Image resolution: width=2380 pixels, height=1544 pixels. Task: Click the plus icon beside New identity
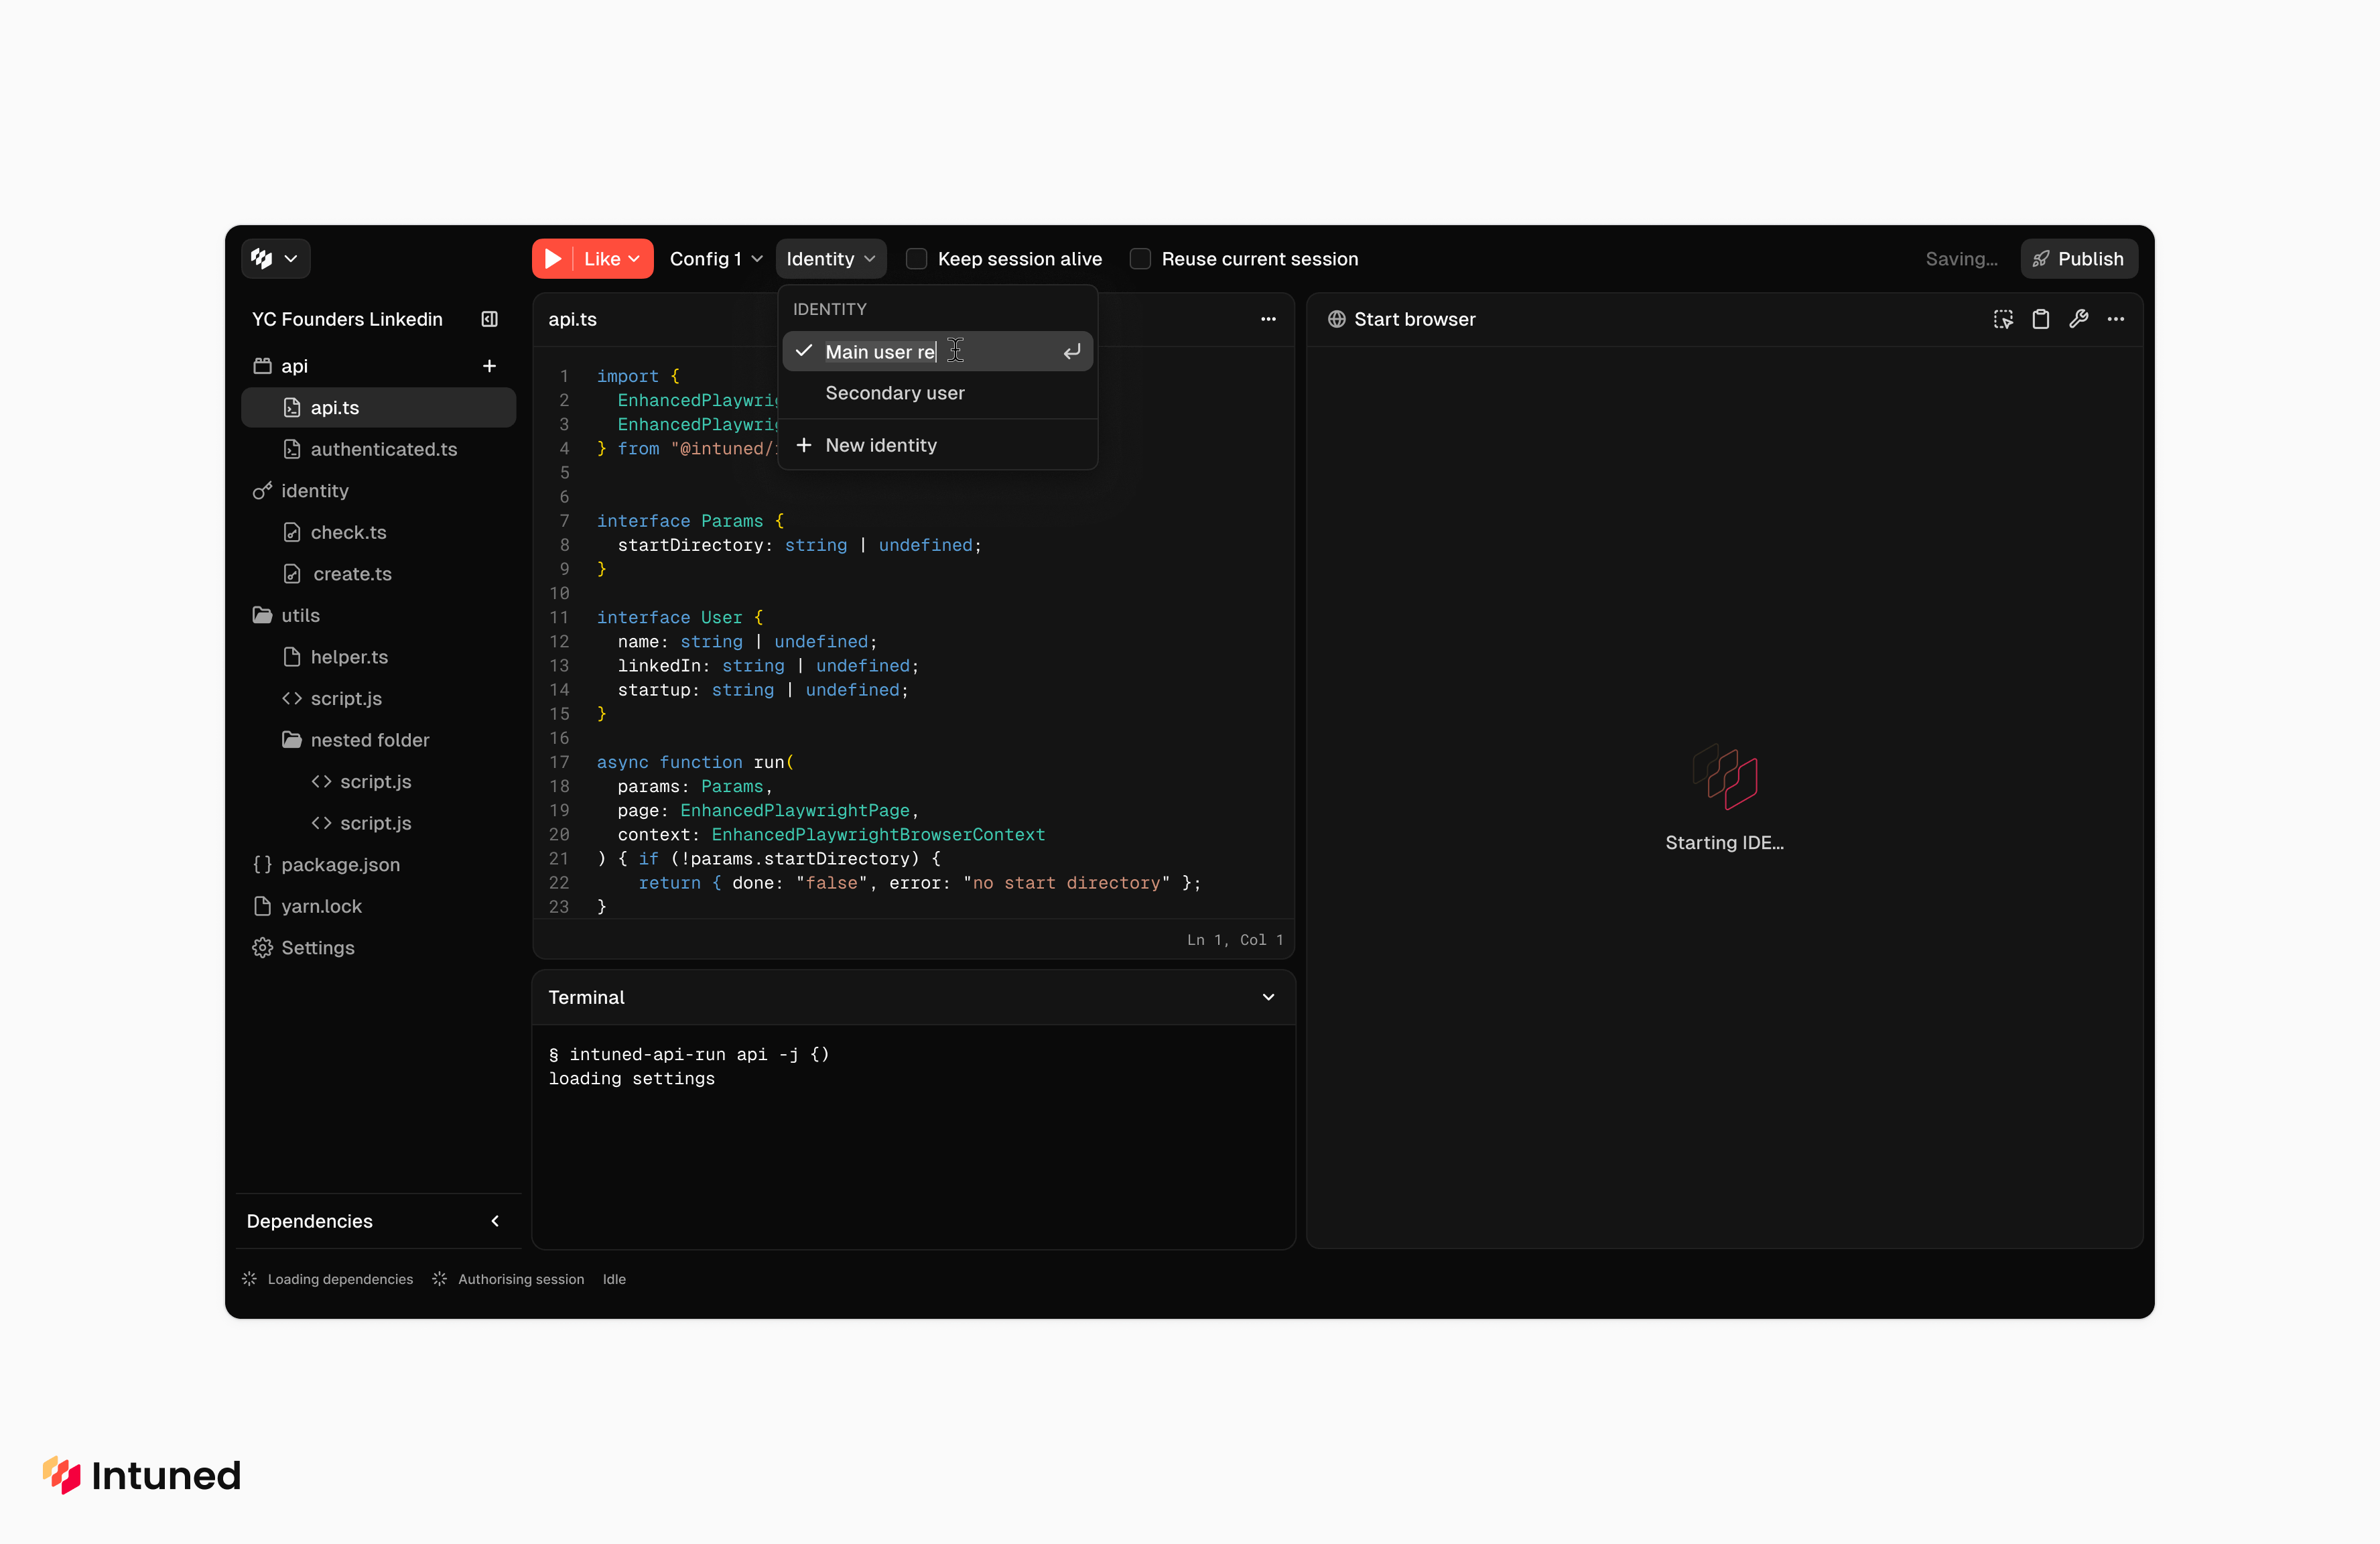(x=804, y=445)
